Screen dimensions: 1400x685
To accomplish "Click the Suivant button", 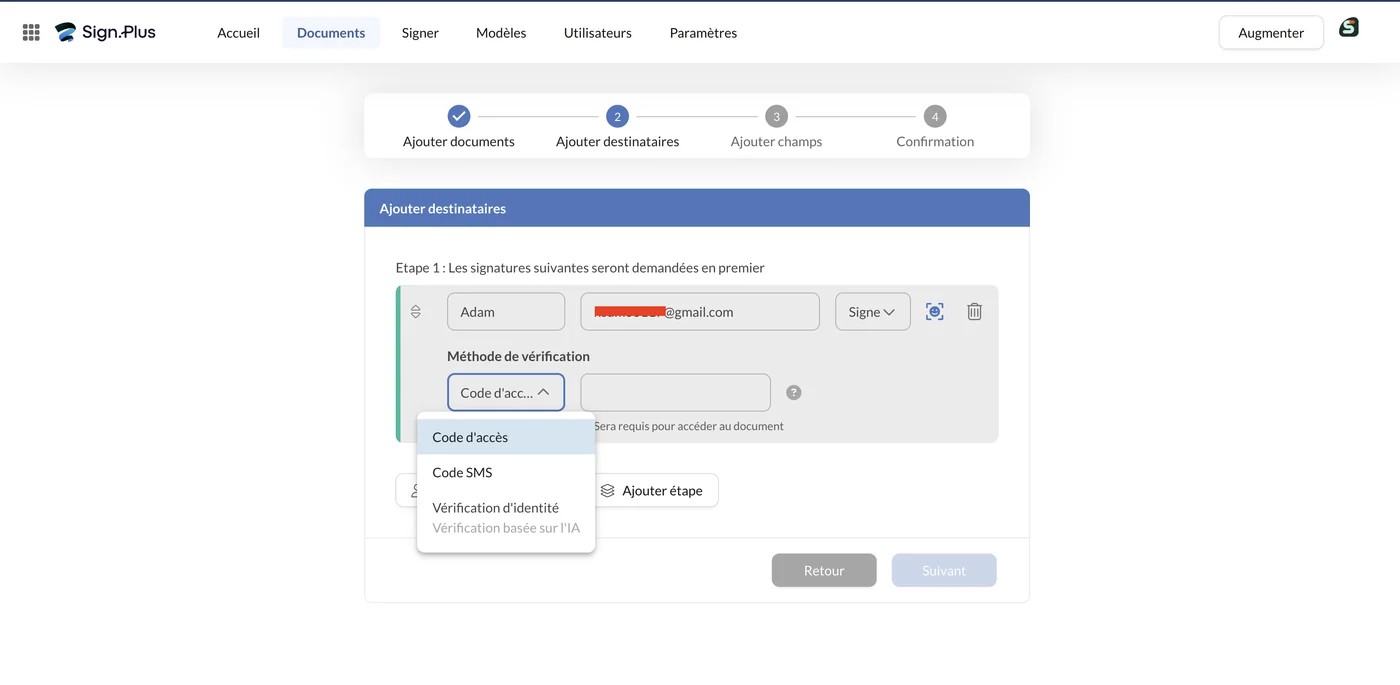I will (944, 570).
